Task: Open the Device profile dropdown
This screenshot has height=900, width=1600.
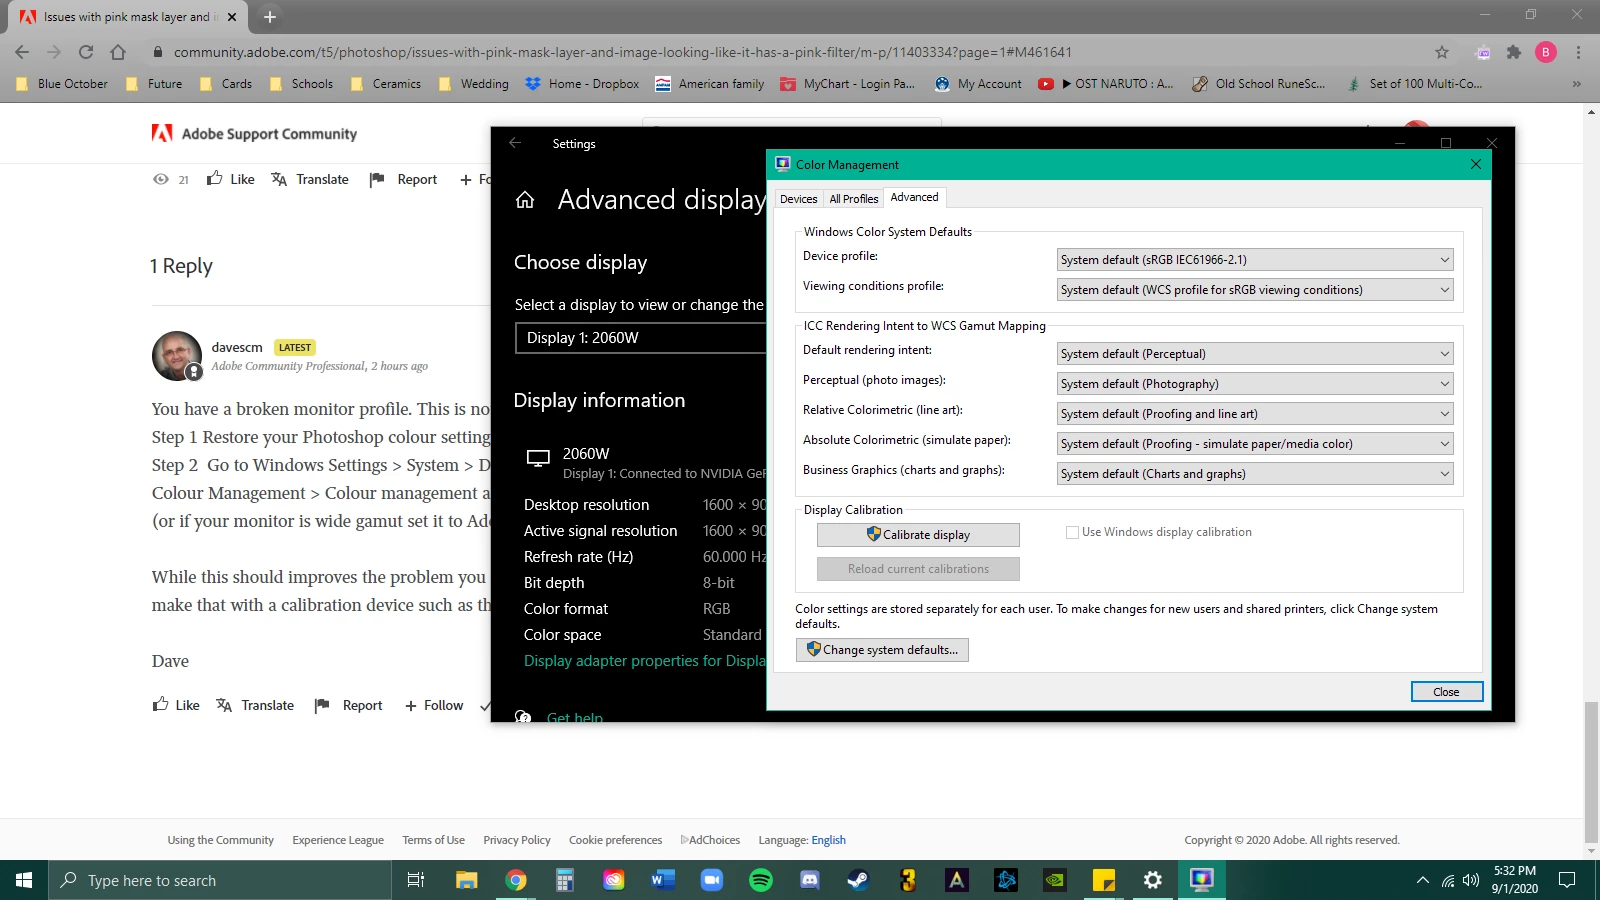Action: (x=1255, y=260)
